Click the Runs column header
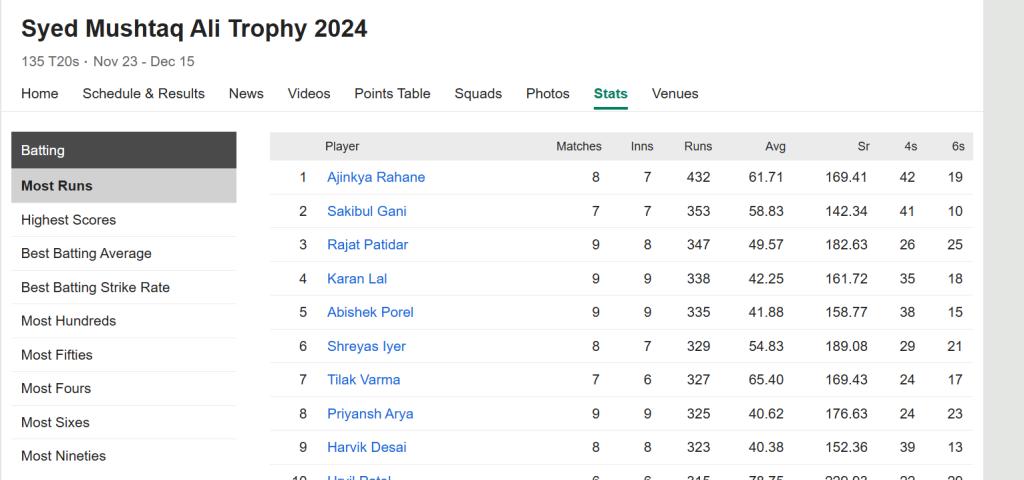Screen dimensions: 1024x480 pos(698,146)
